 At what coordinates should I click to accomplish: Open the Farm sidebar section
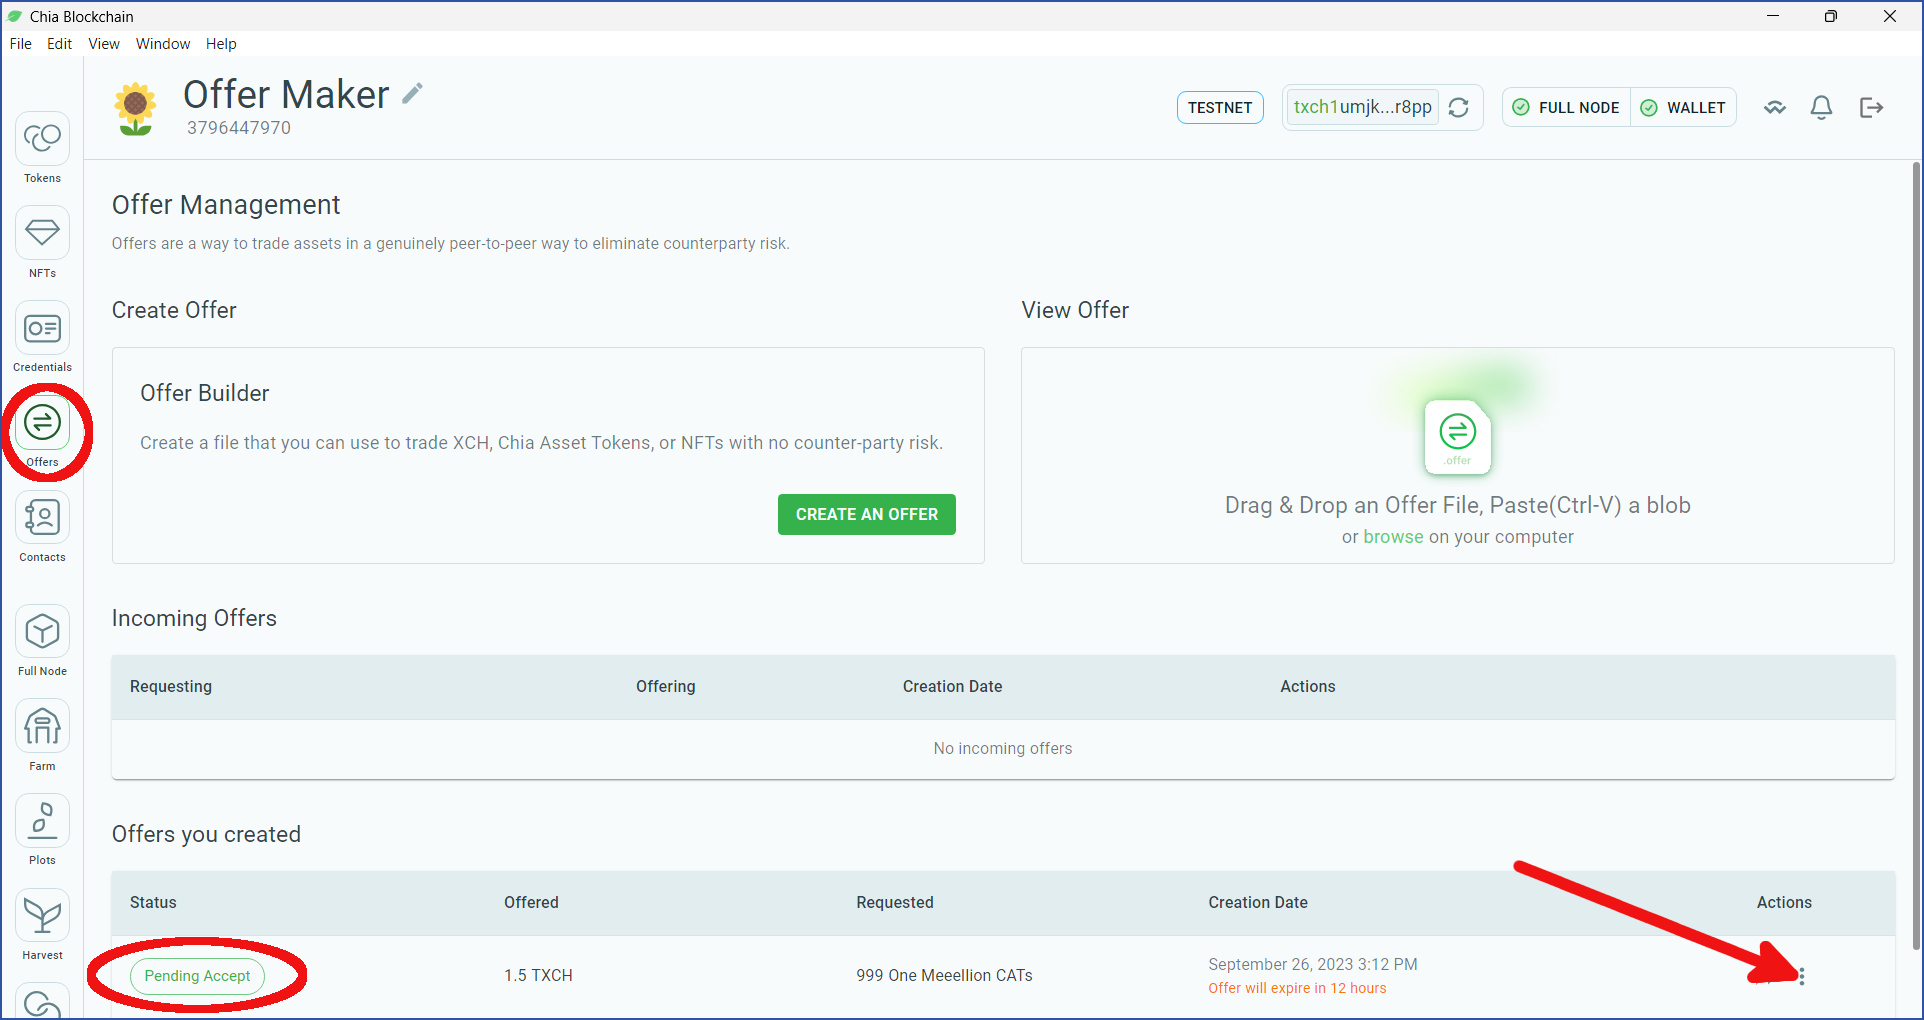tap(42, 736)
